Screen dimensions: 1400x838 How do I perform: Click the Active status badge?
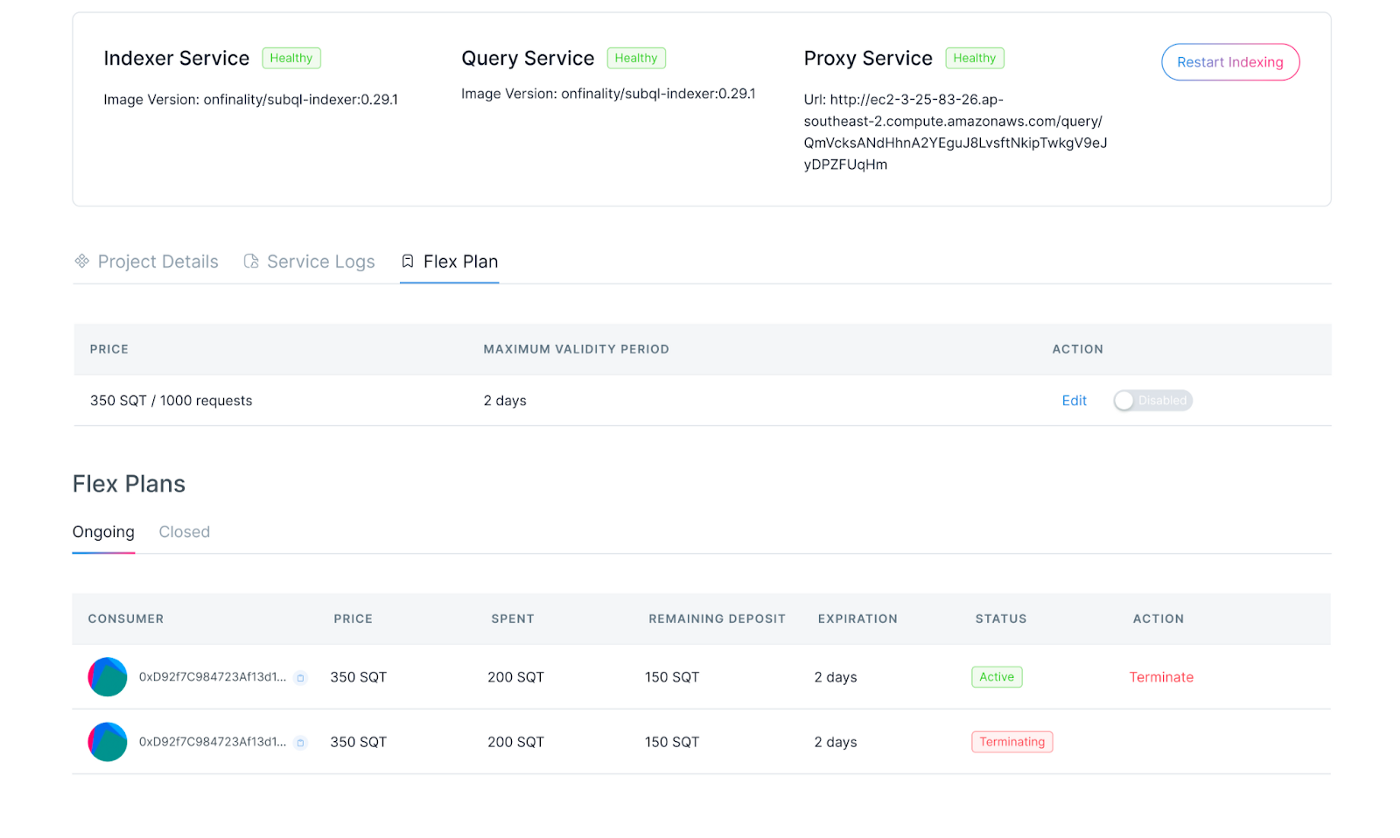point(997,677)
